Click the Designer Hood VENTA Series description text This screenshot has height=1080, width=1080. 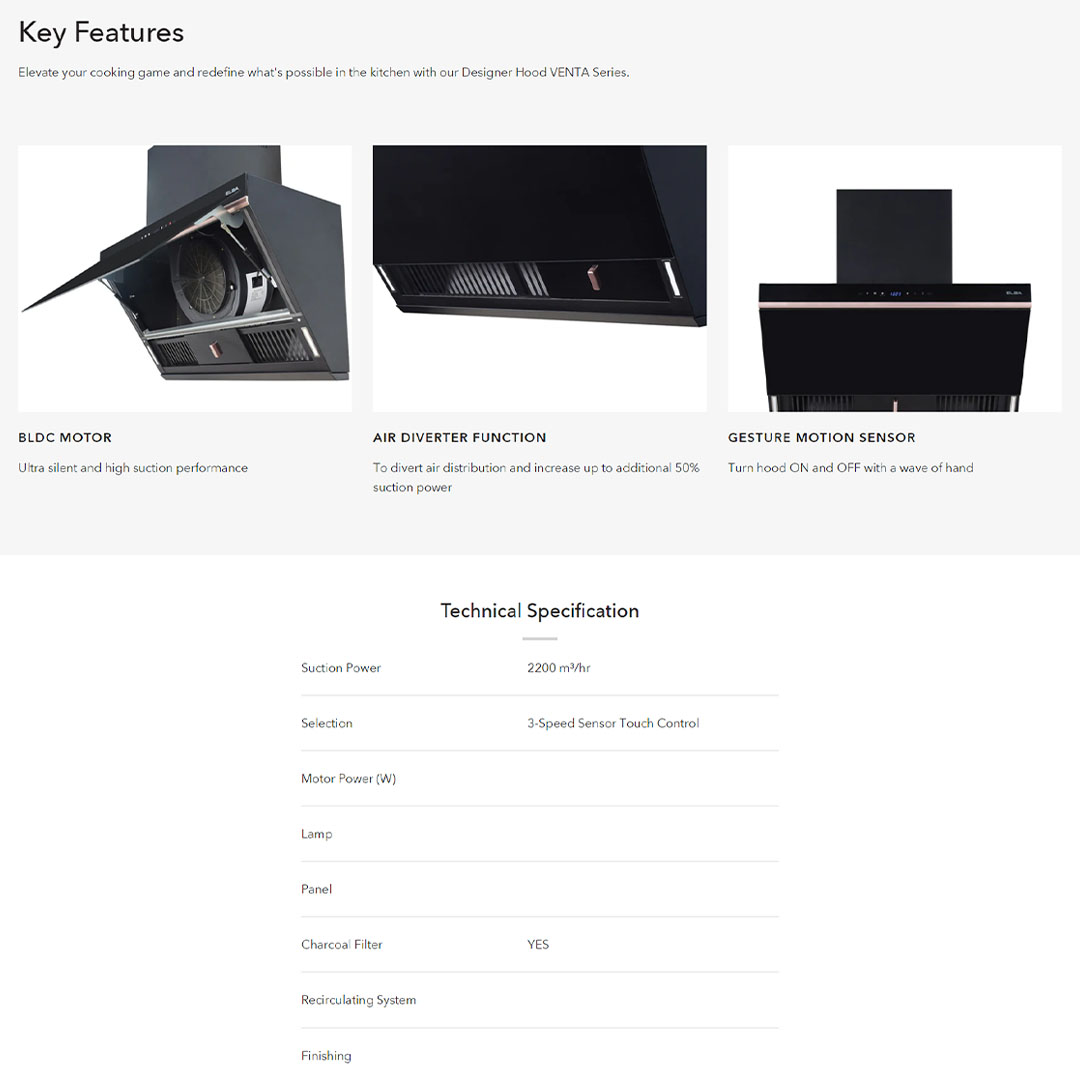[x=324, y=72]
